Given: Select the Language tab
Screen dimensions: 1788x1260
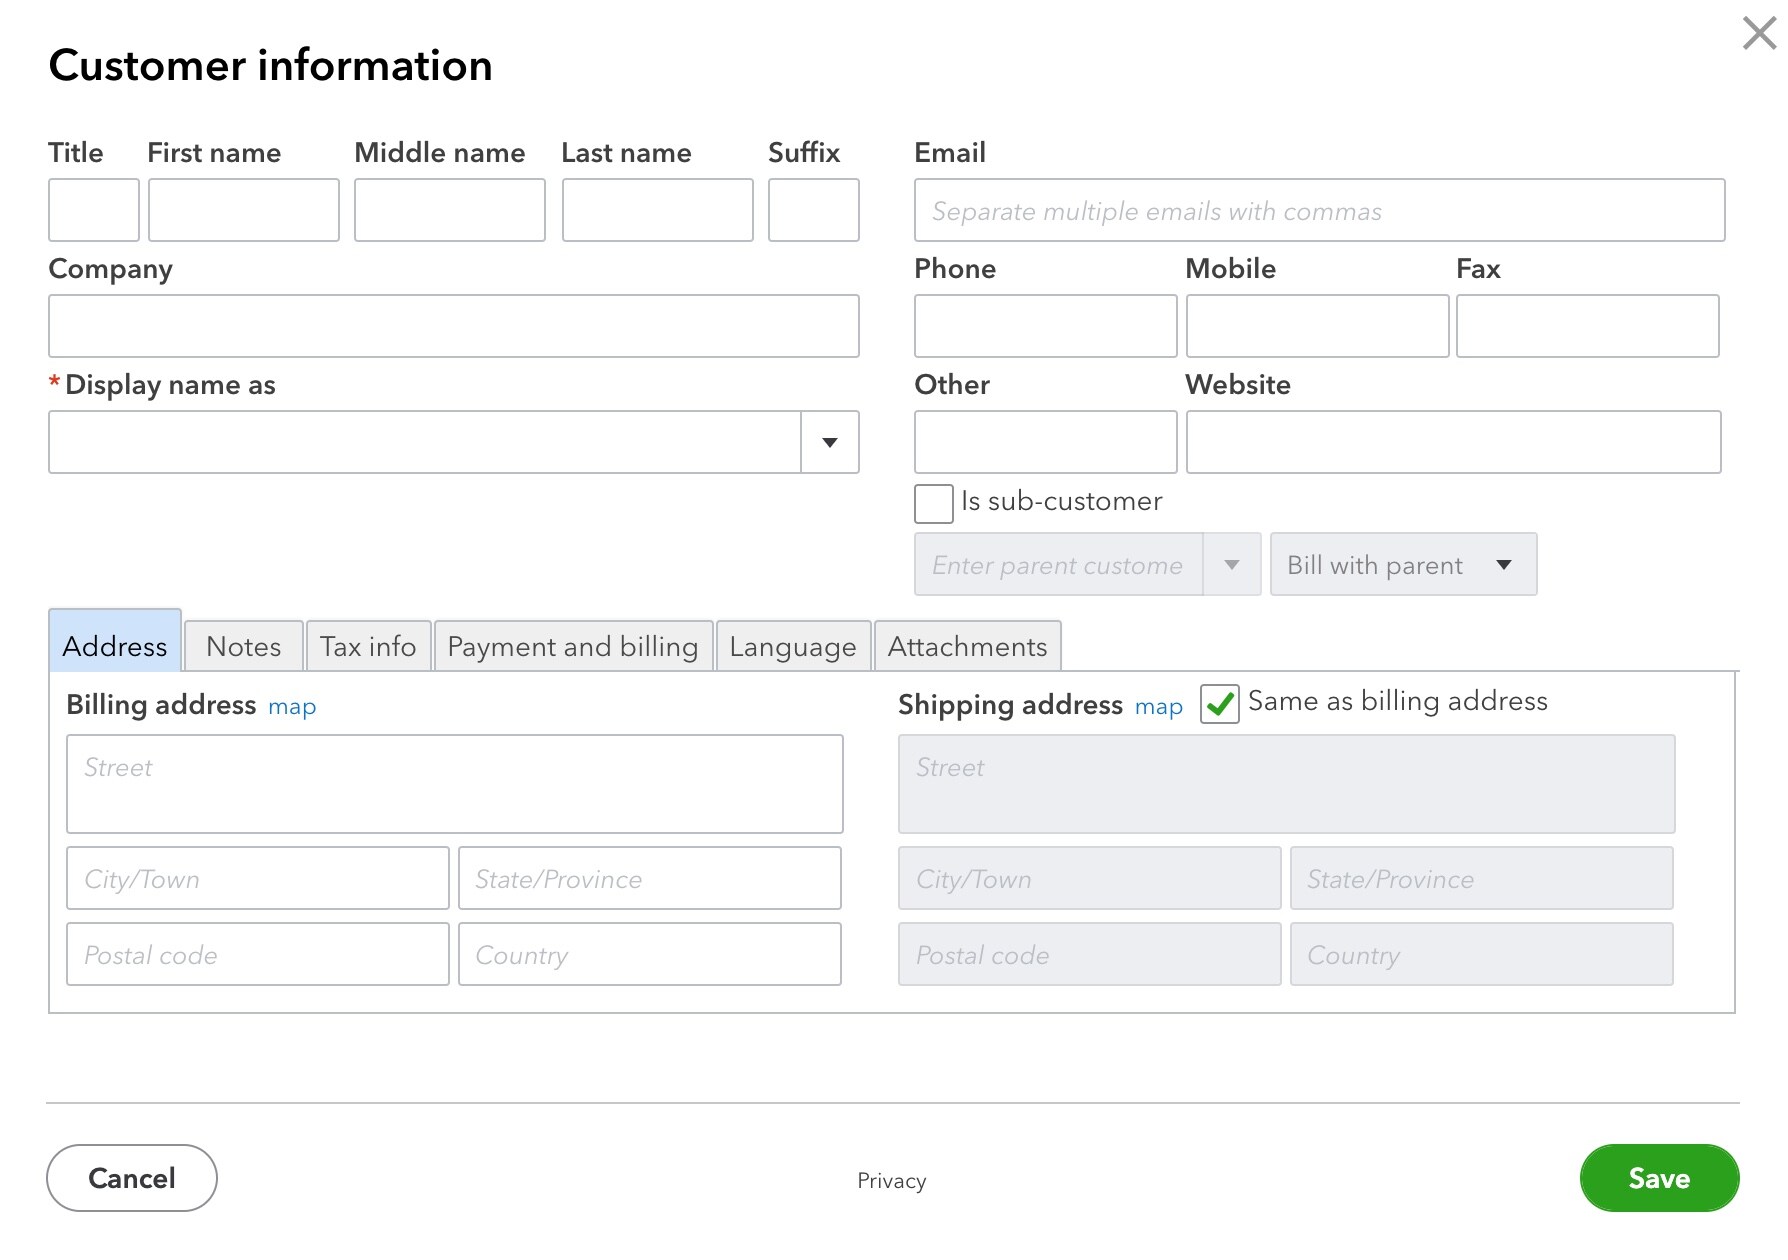Looking at the screenshot, I should [x=793, y=646].
